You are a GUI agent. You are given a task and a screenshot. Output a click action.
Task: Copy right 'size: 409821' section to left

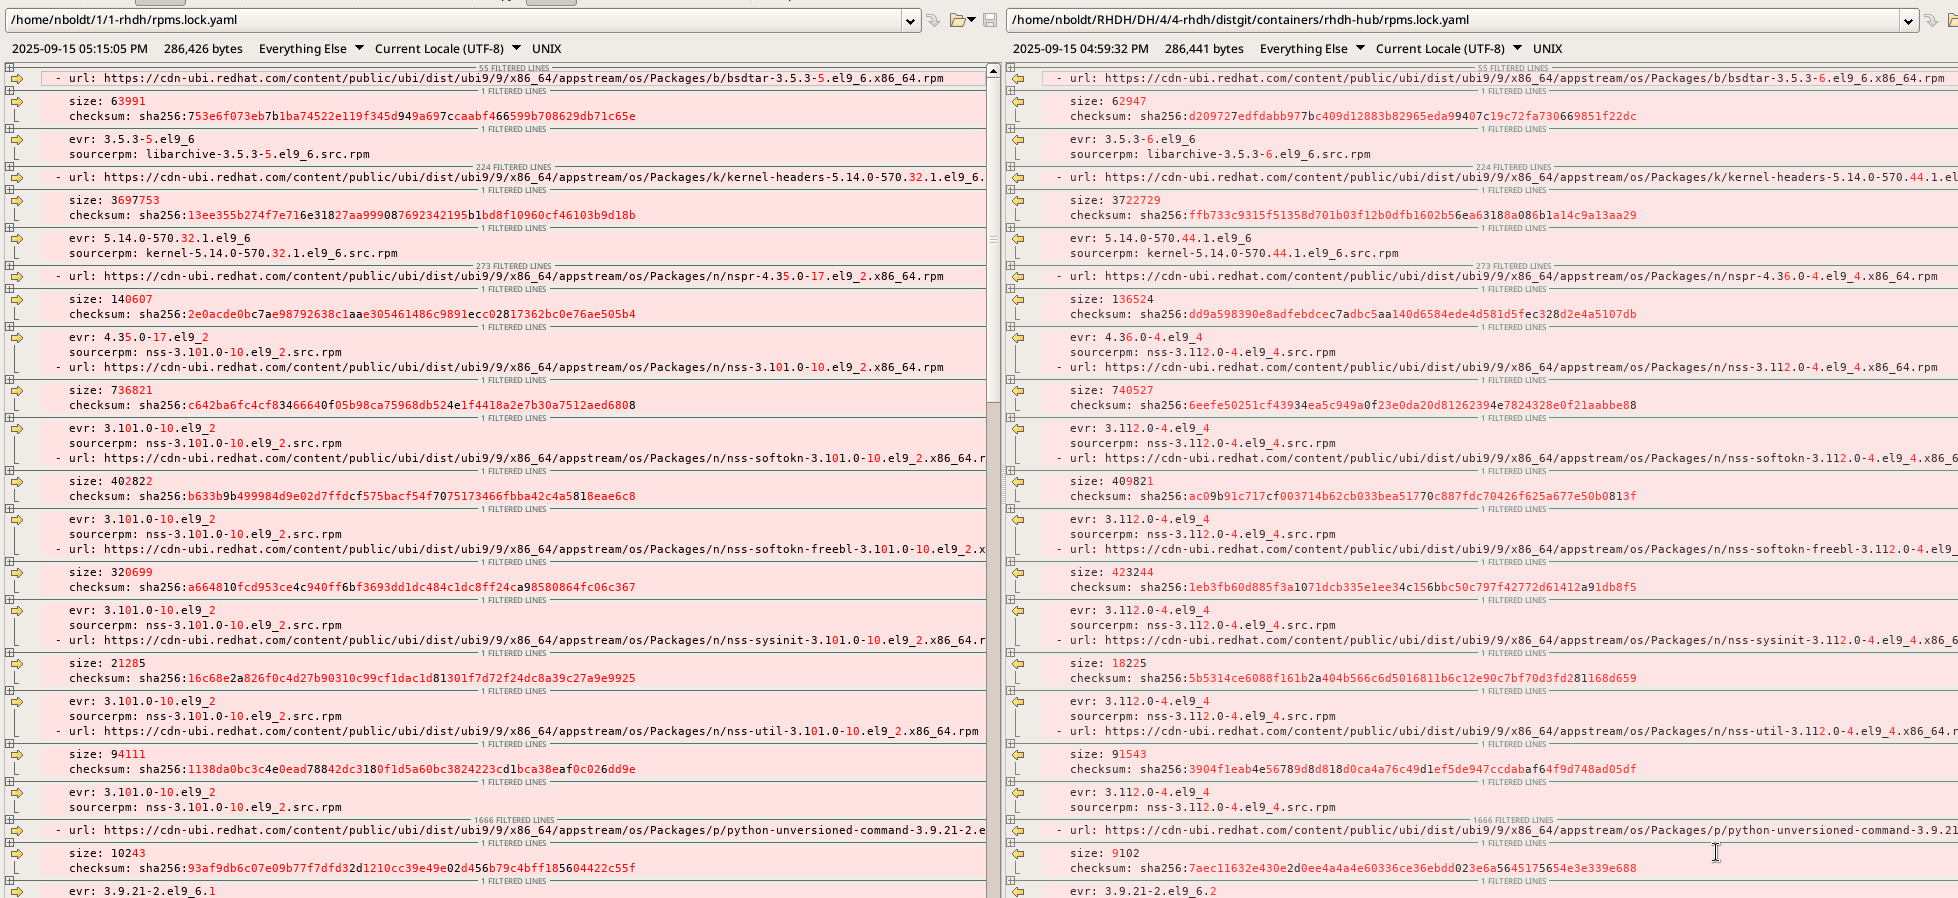click(1018, 481)
